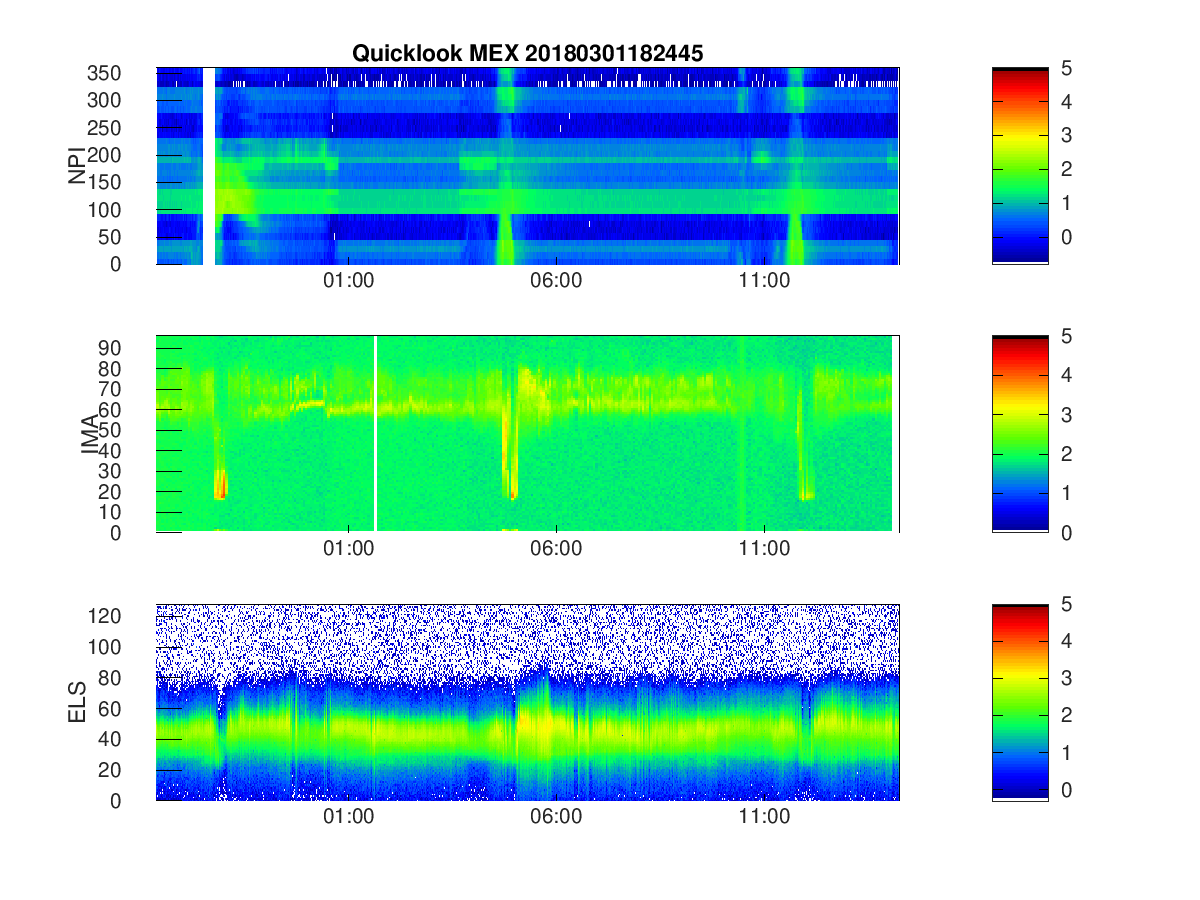Click the 11:00 time label under ELS plot
The height and width of the screenshot is (900, 1200).
(764, 817)
